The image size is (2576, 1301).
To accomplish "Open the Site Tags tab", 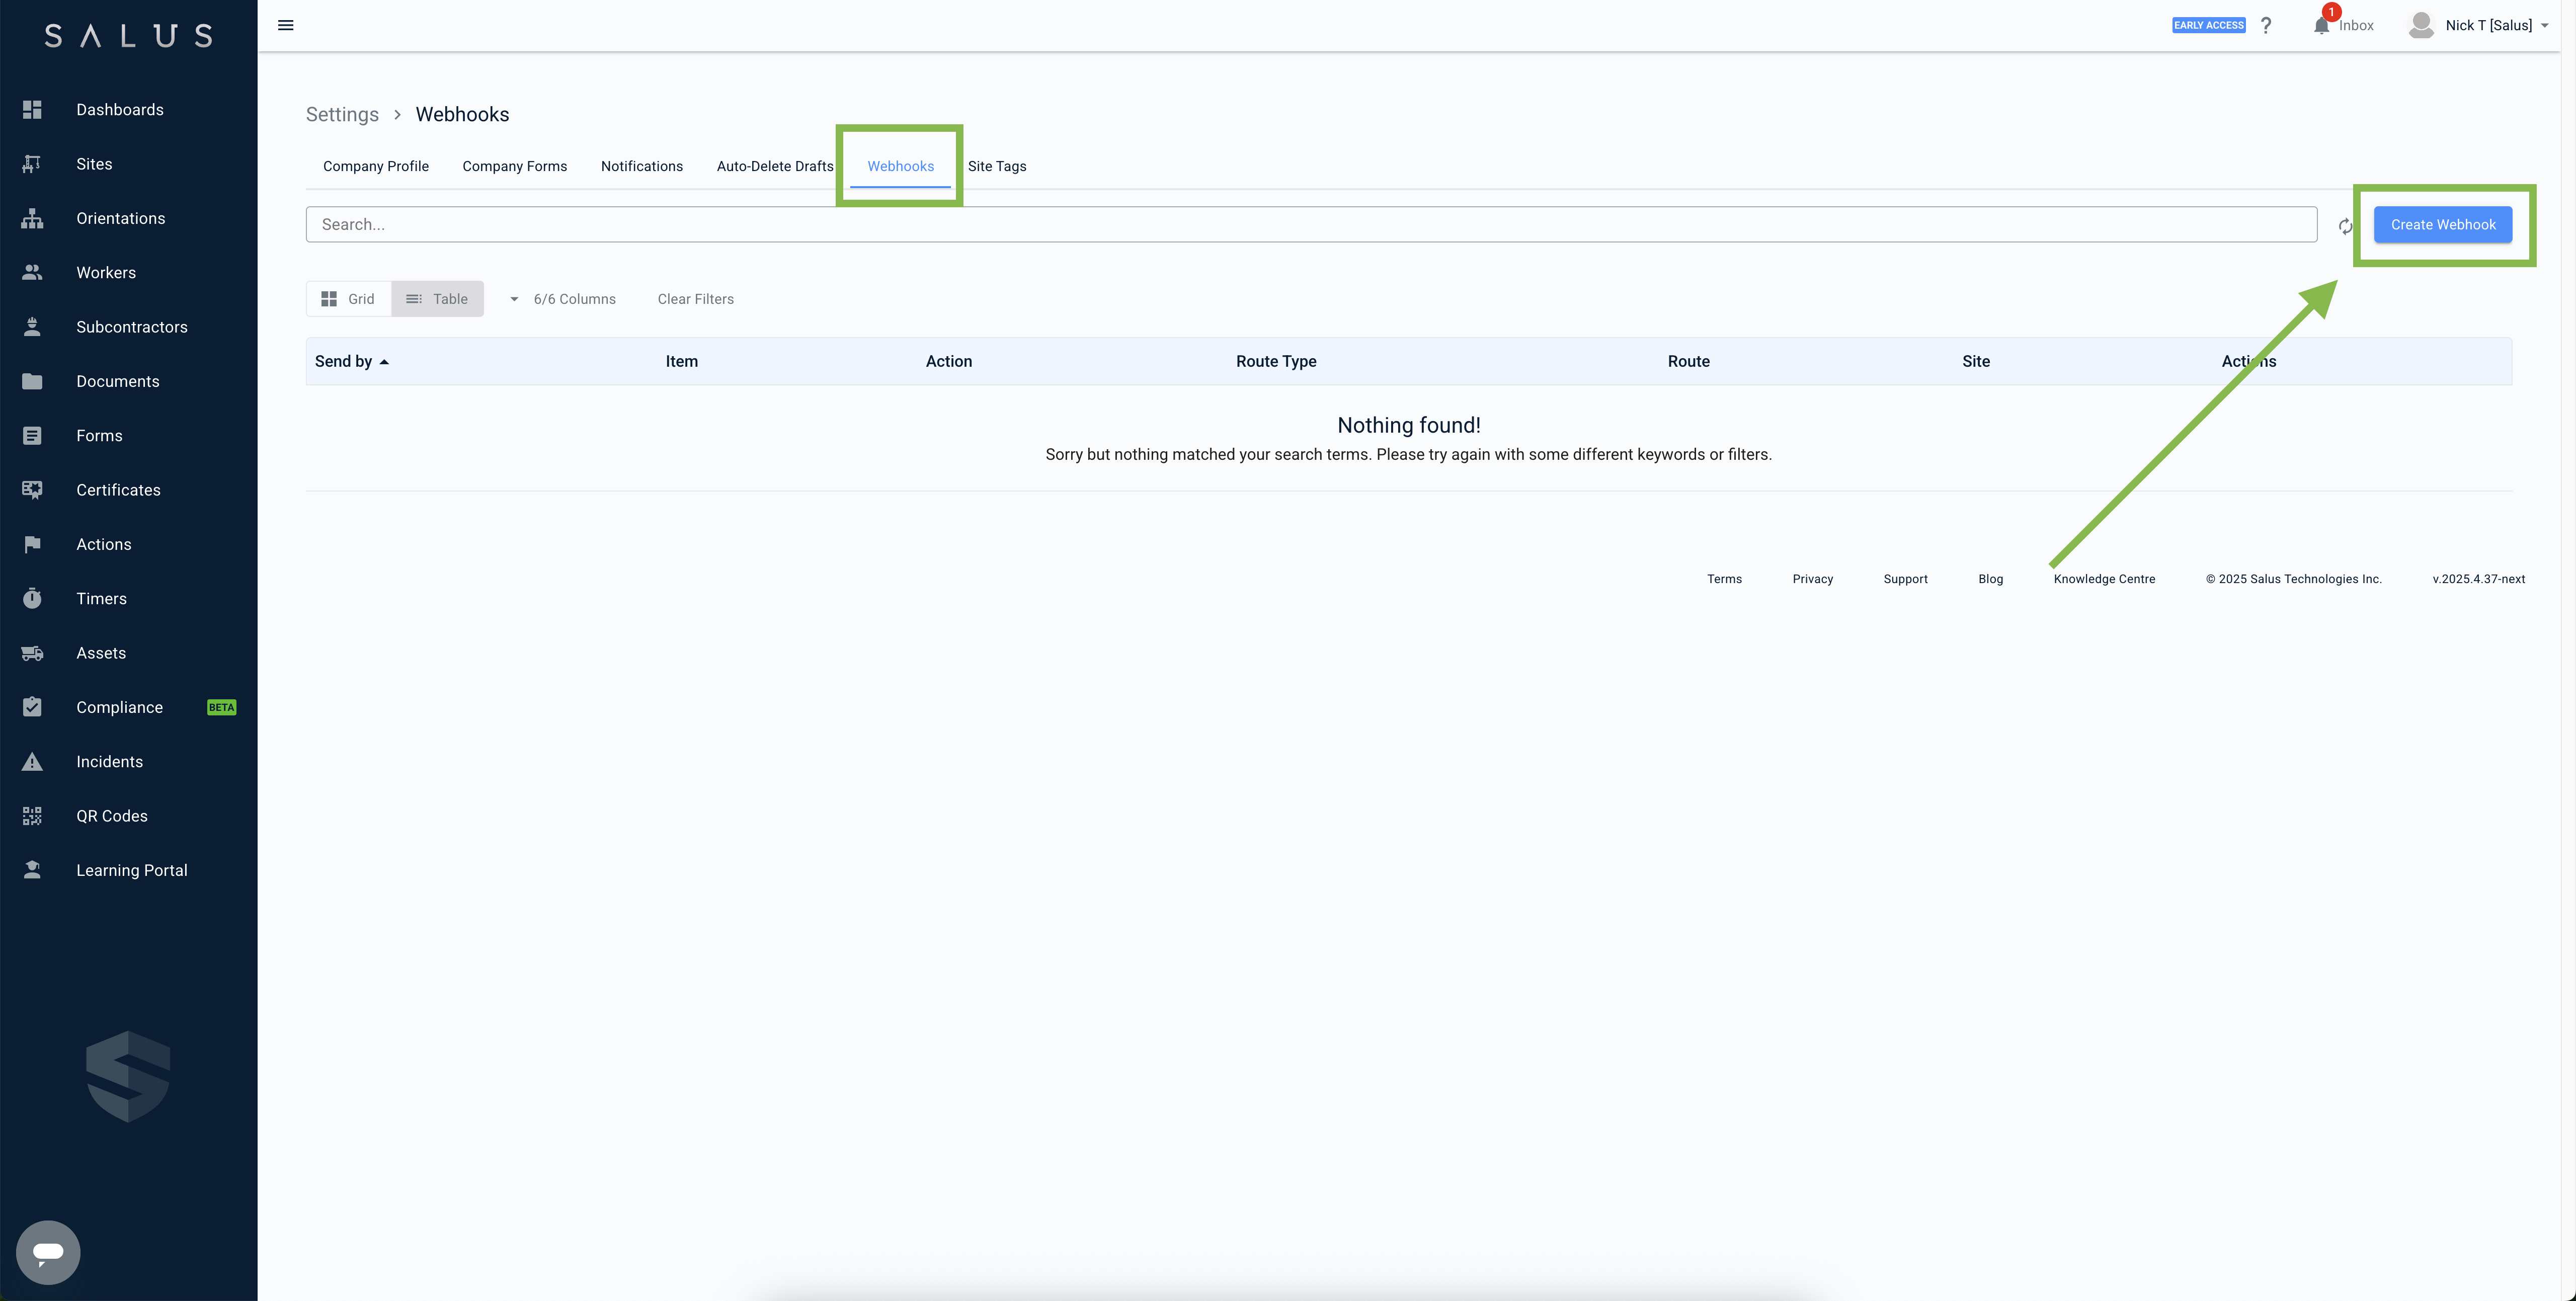I will pyautogui.click(x=996, y=166).
